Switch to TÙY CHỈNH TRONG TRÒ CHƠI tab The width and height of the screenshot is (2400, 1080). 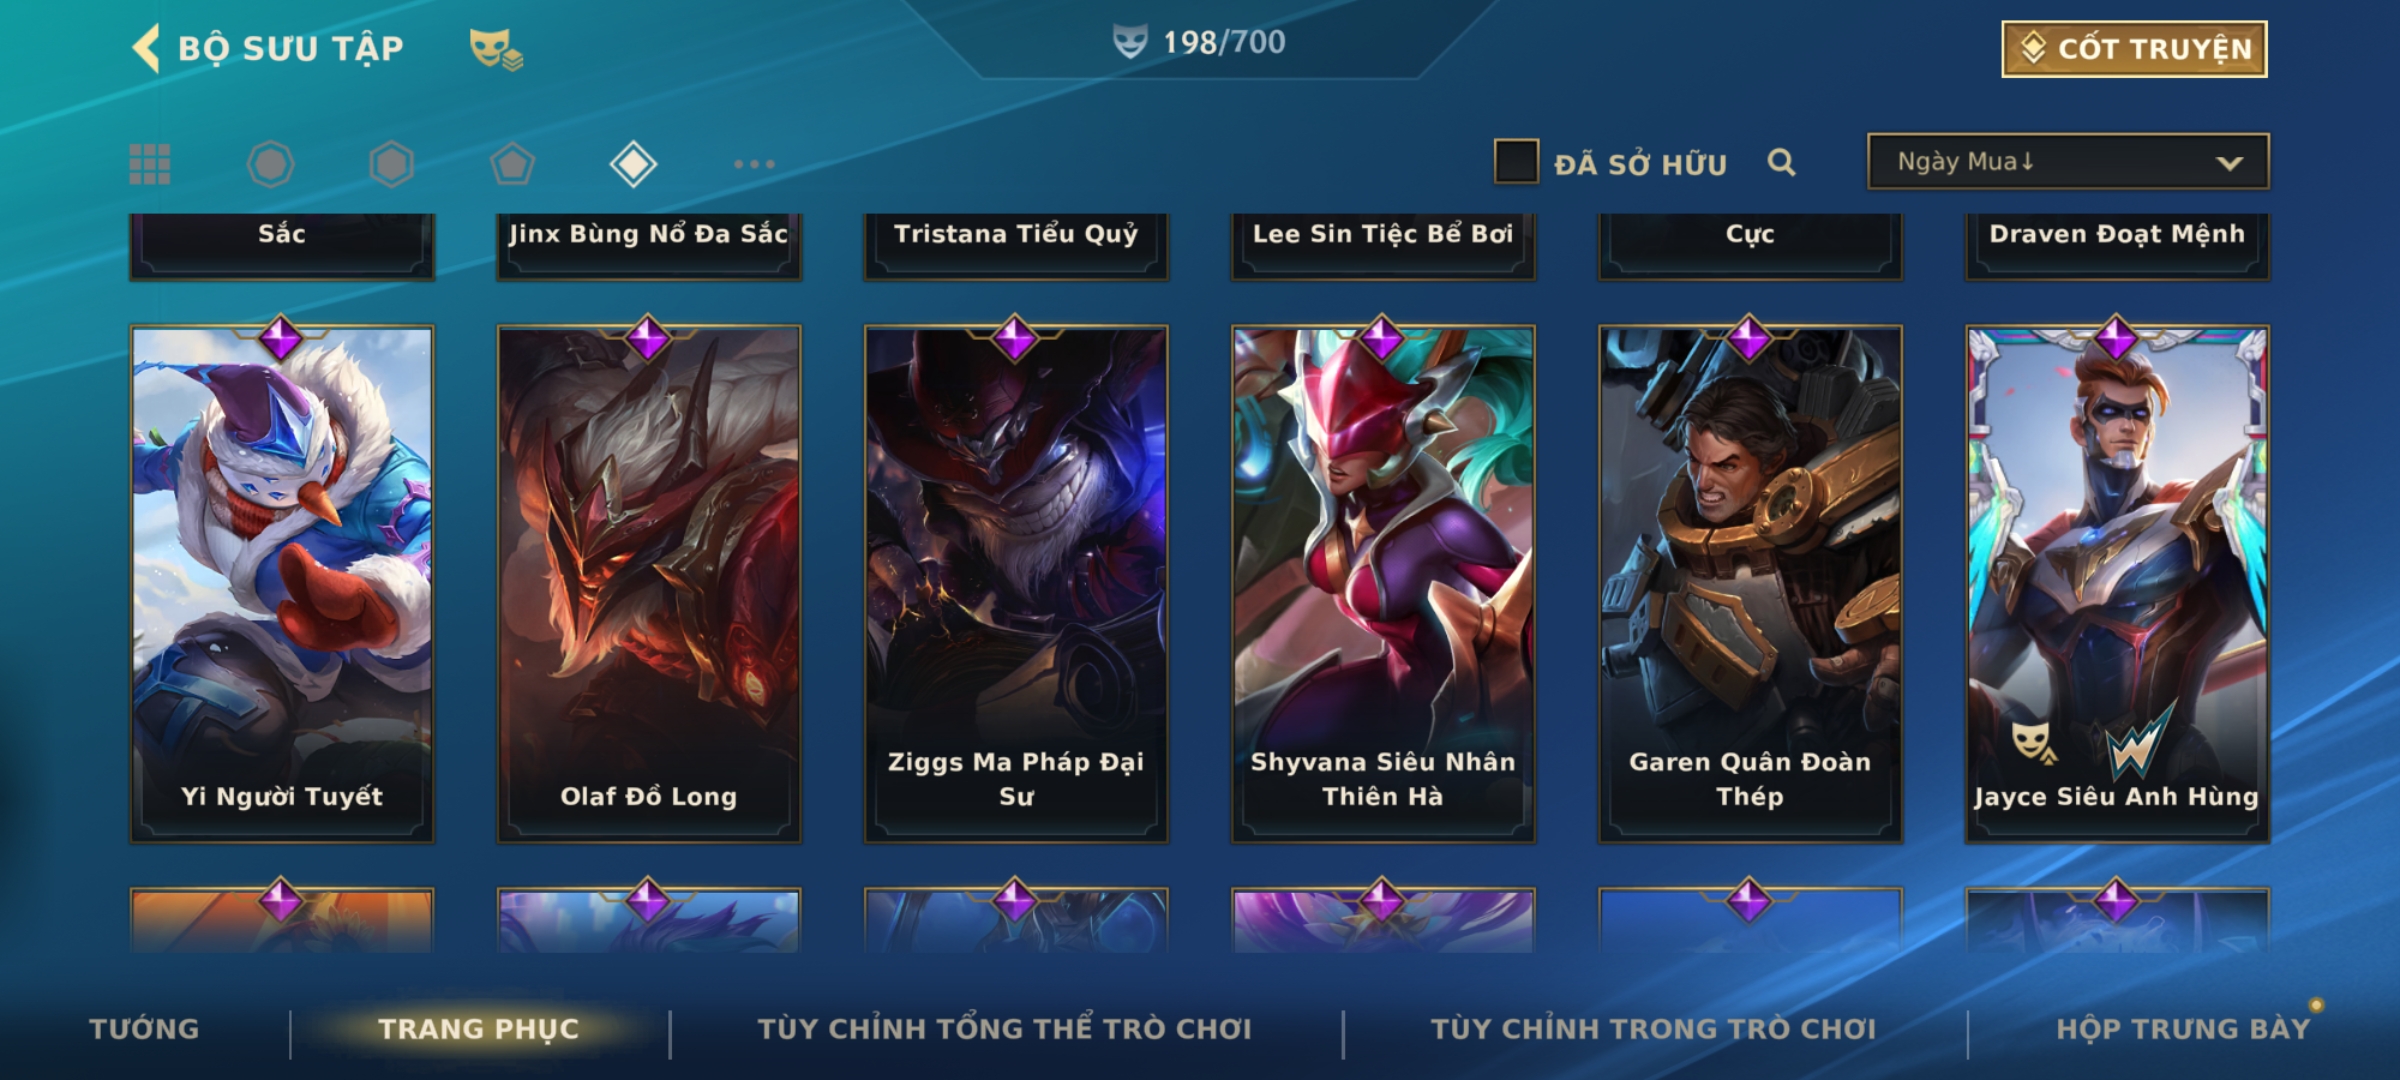click(x=1653, y=1028)
